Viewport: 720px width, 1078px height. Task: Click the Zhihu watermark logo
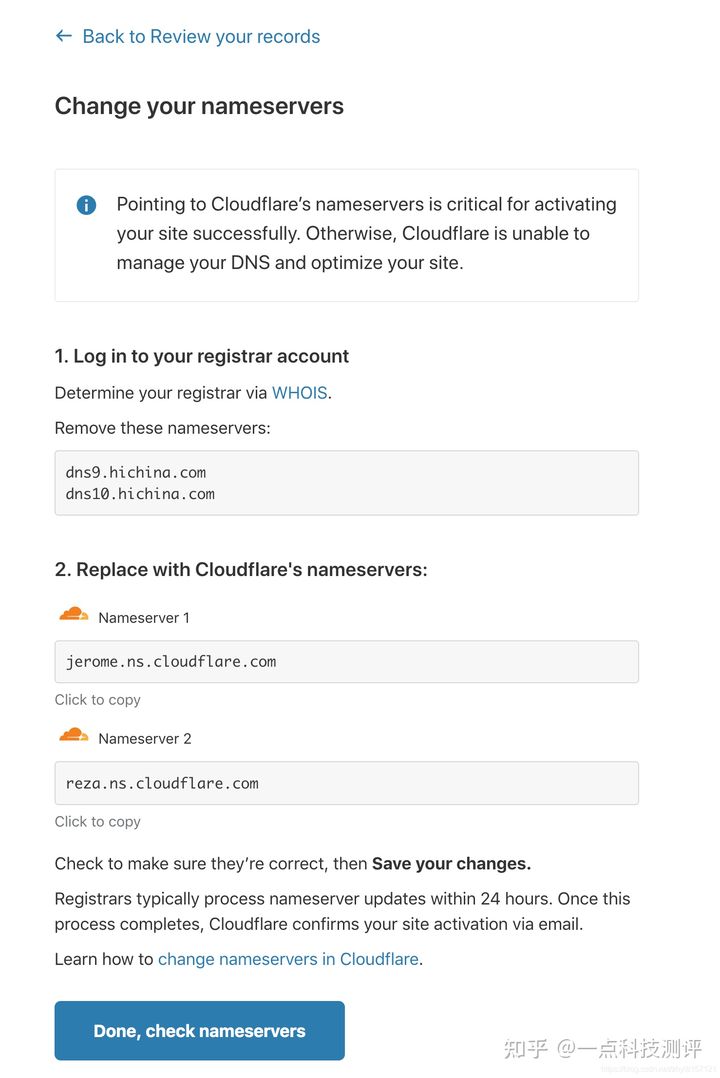coord(526,1049)
